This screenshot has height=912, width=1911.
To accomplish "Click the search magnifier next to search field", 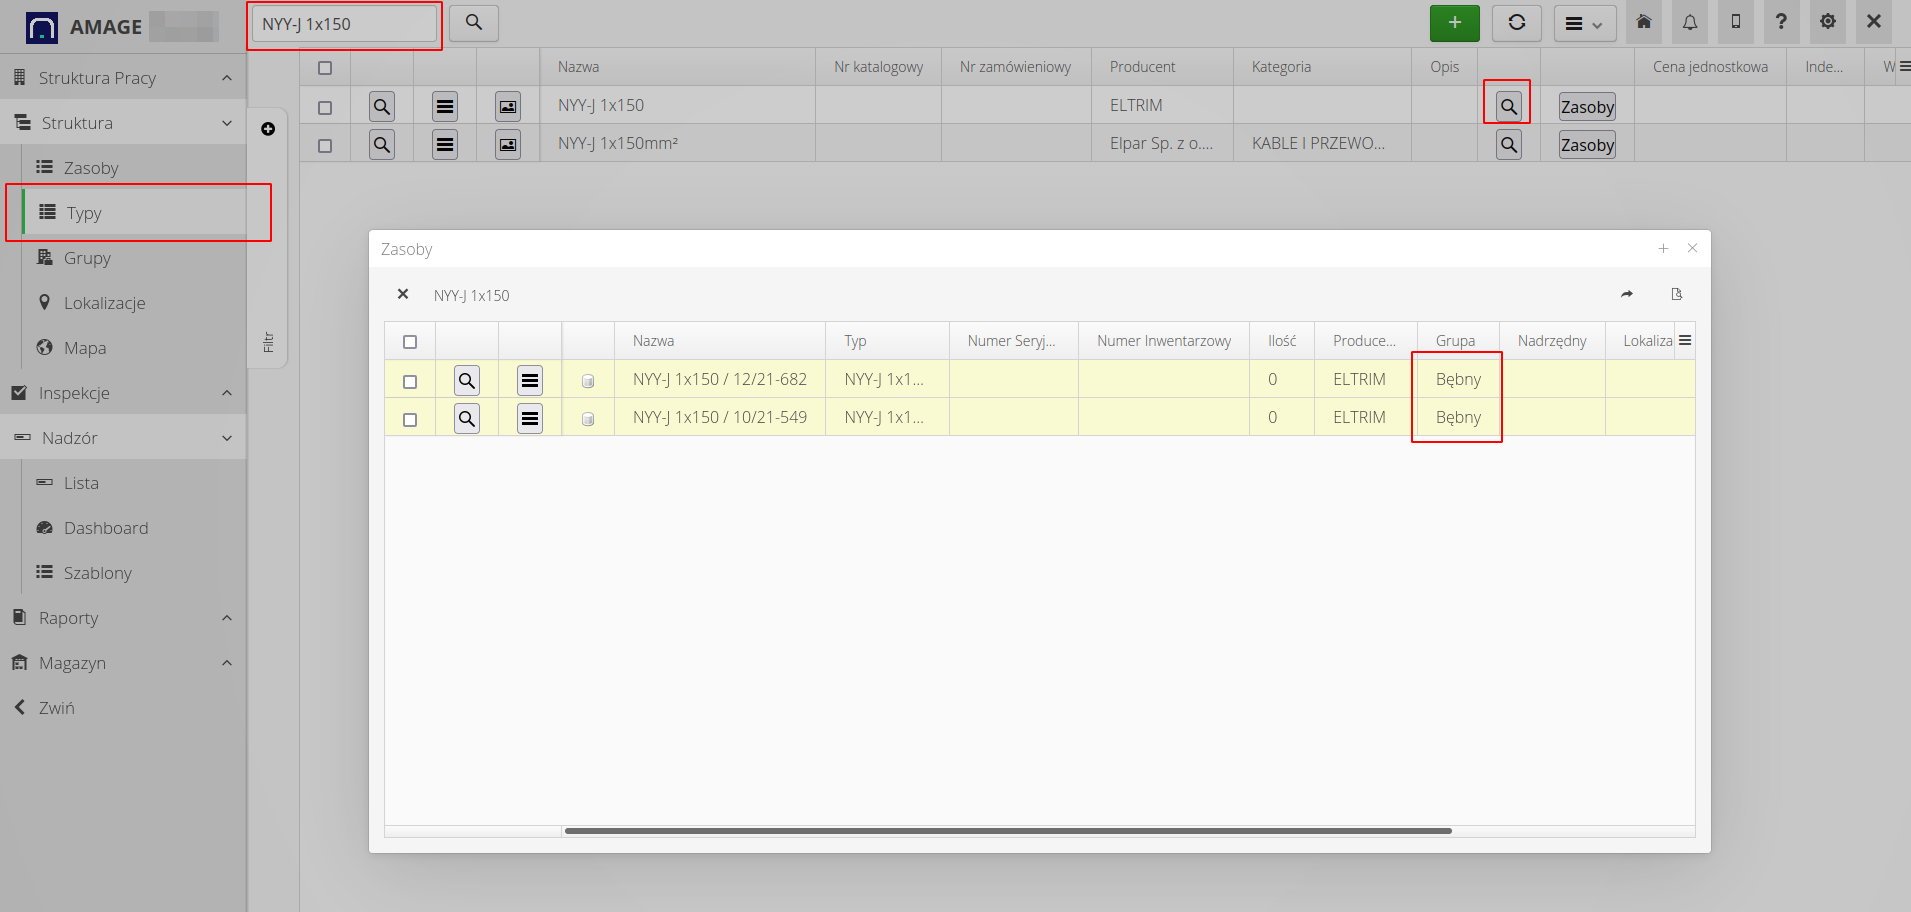I will 474,23.
